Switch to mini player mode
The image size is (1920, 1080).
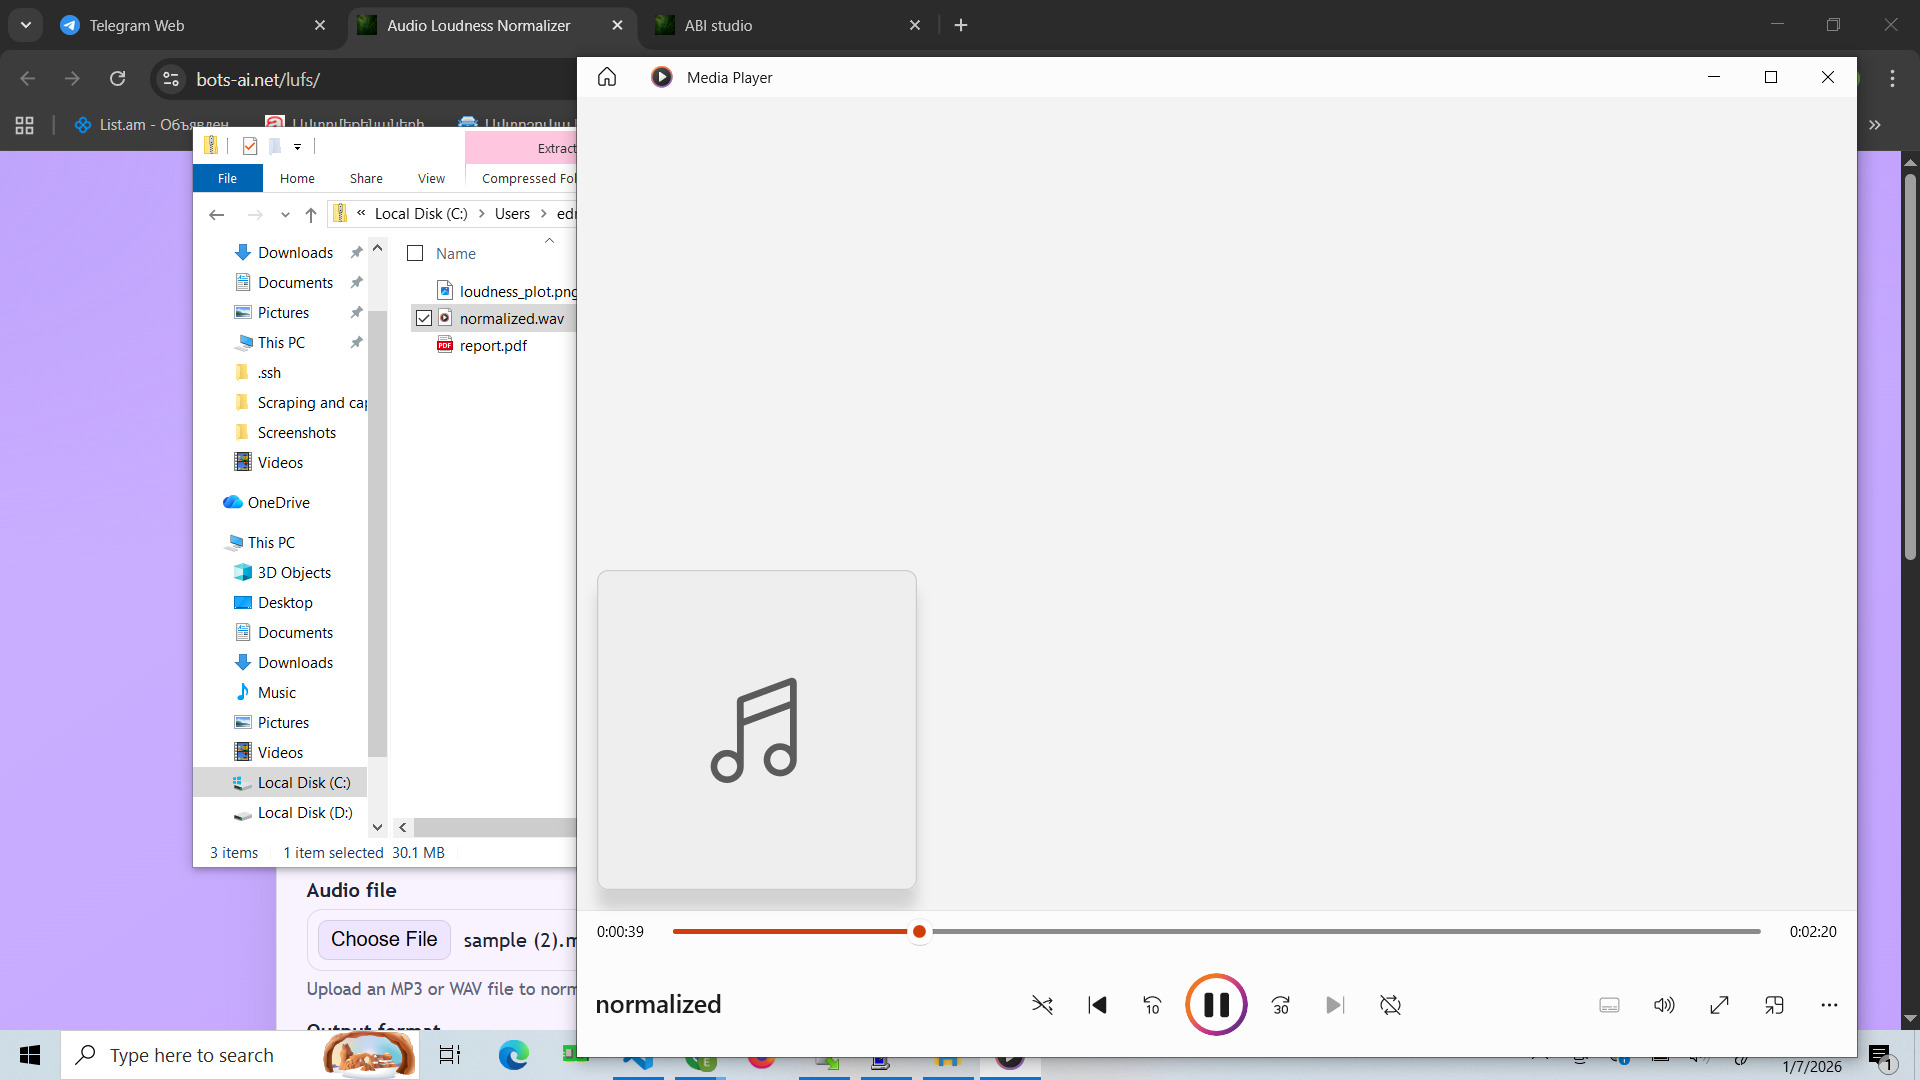(x=1775, y=1005)
